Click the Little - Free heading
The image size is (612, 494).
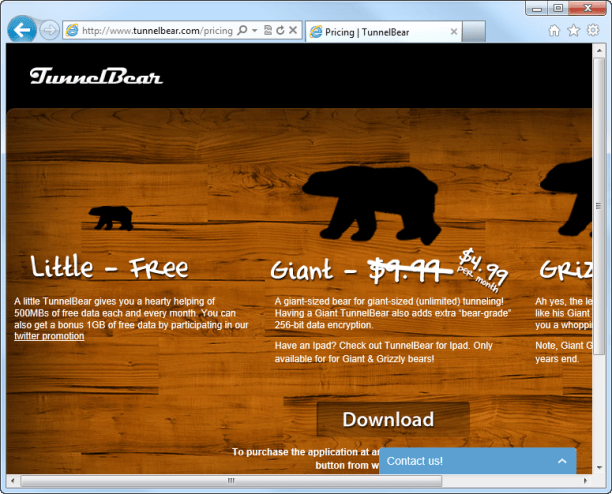(109, 267)
